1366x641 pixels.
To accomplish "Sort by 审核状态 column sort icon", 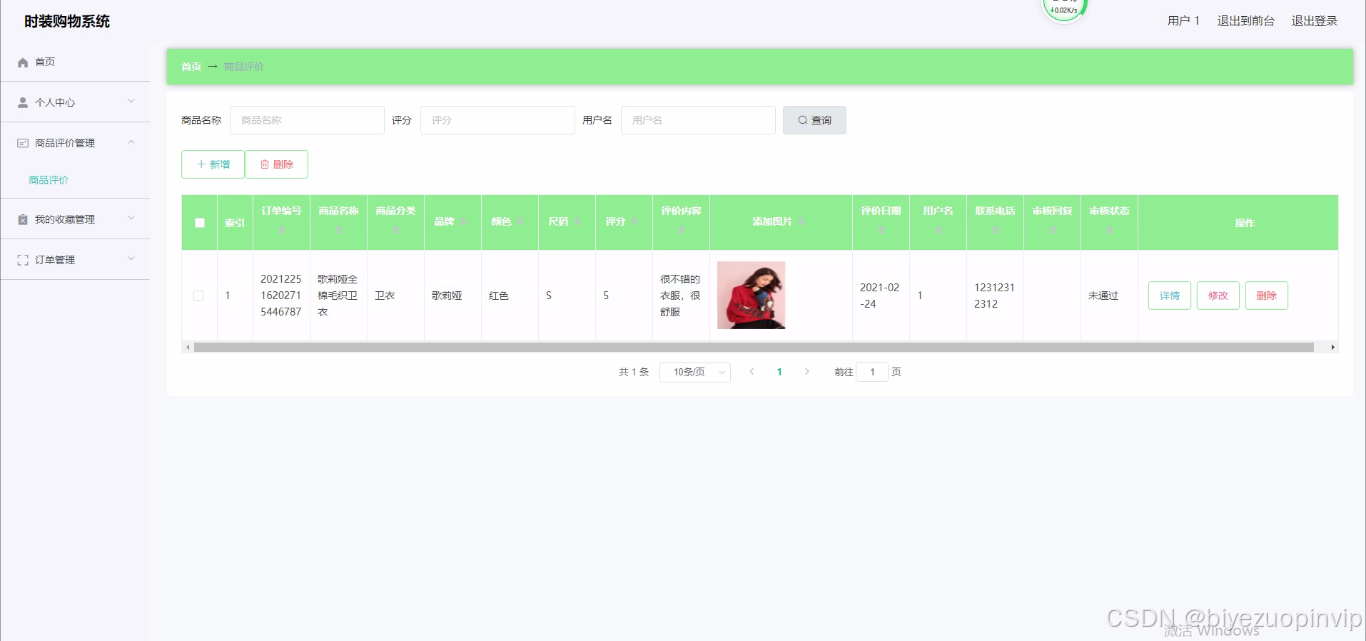I will tap(1109, 232).
